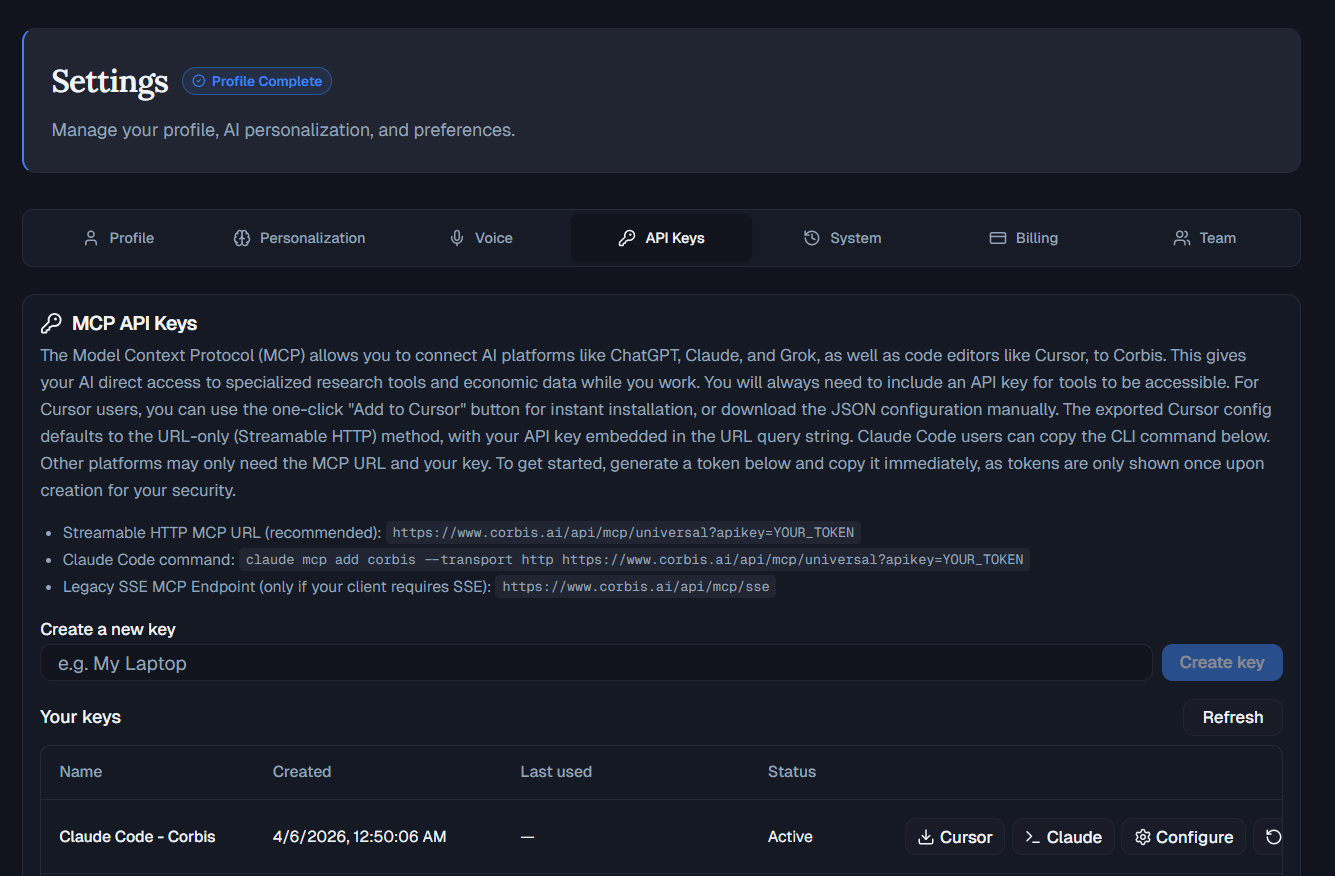Click the checkmark icon in Profile Complete badge

[x=198, y=81]
